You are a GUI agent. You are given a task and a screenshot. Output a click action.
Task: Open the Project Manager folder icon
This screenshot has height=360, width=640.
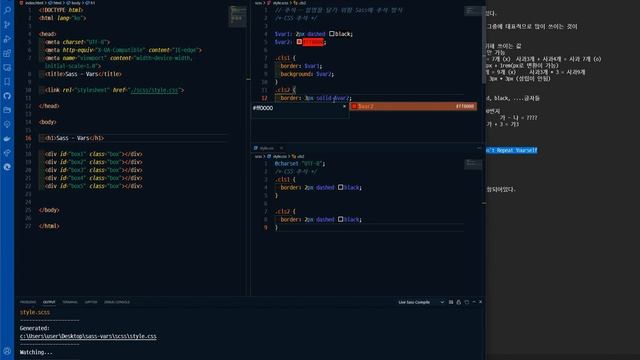pyautogui.click(x=7, y=110)
